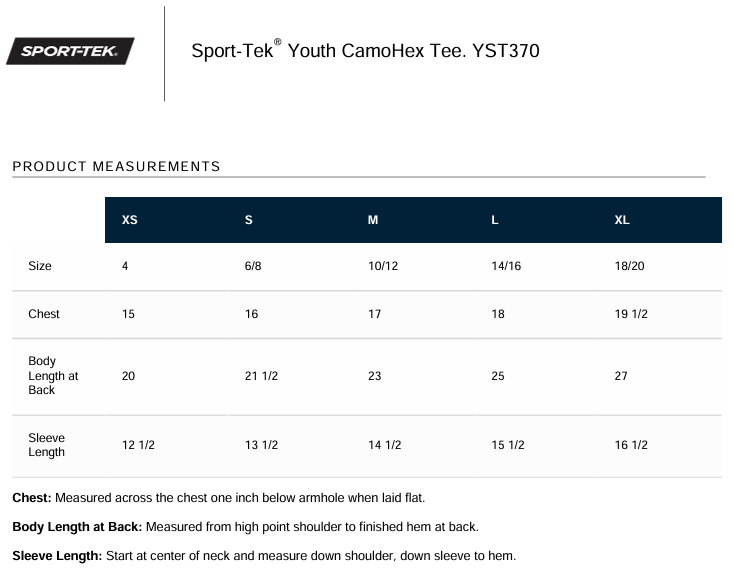This screenshot has height=581, width=734.
Task: Select the XS column header
Action: [130, 220]
